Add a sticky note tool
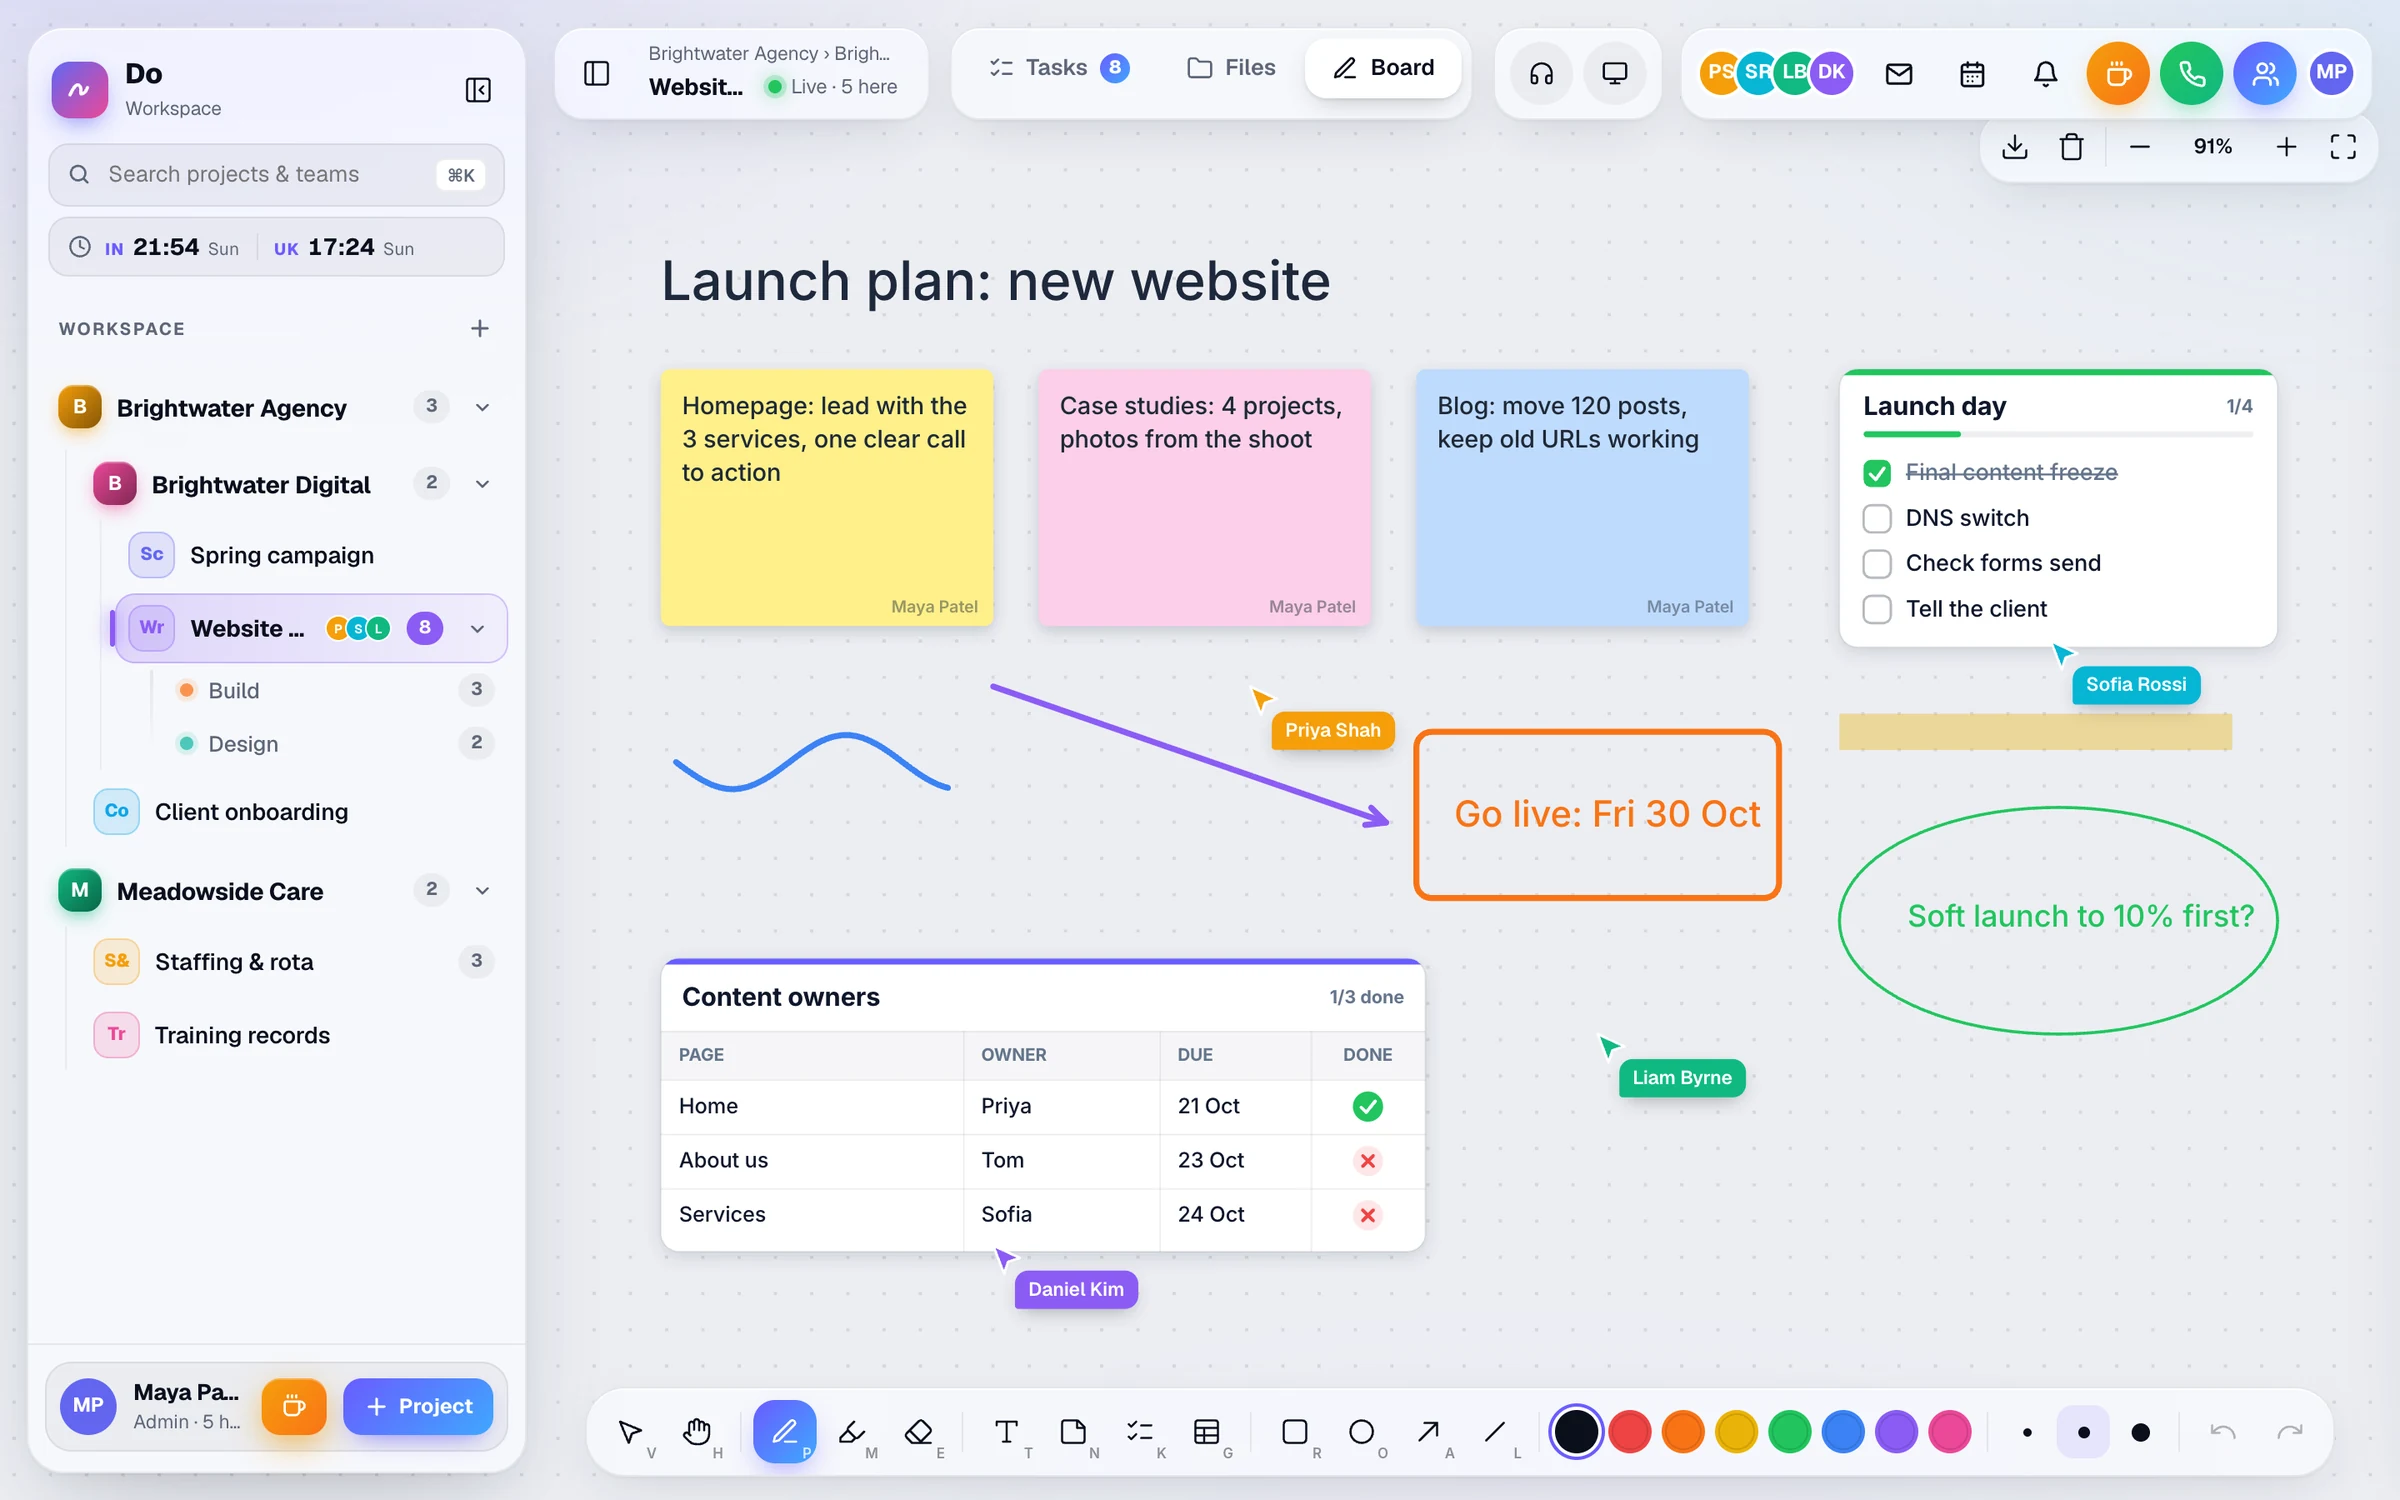Image resolution: width=2400 pixels, height=1500 pixels. click(x=1073, y=1432)
